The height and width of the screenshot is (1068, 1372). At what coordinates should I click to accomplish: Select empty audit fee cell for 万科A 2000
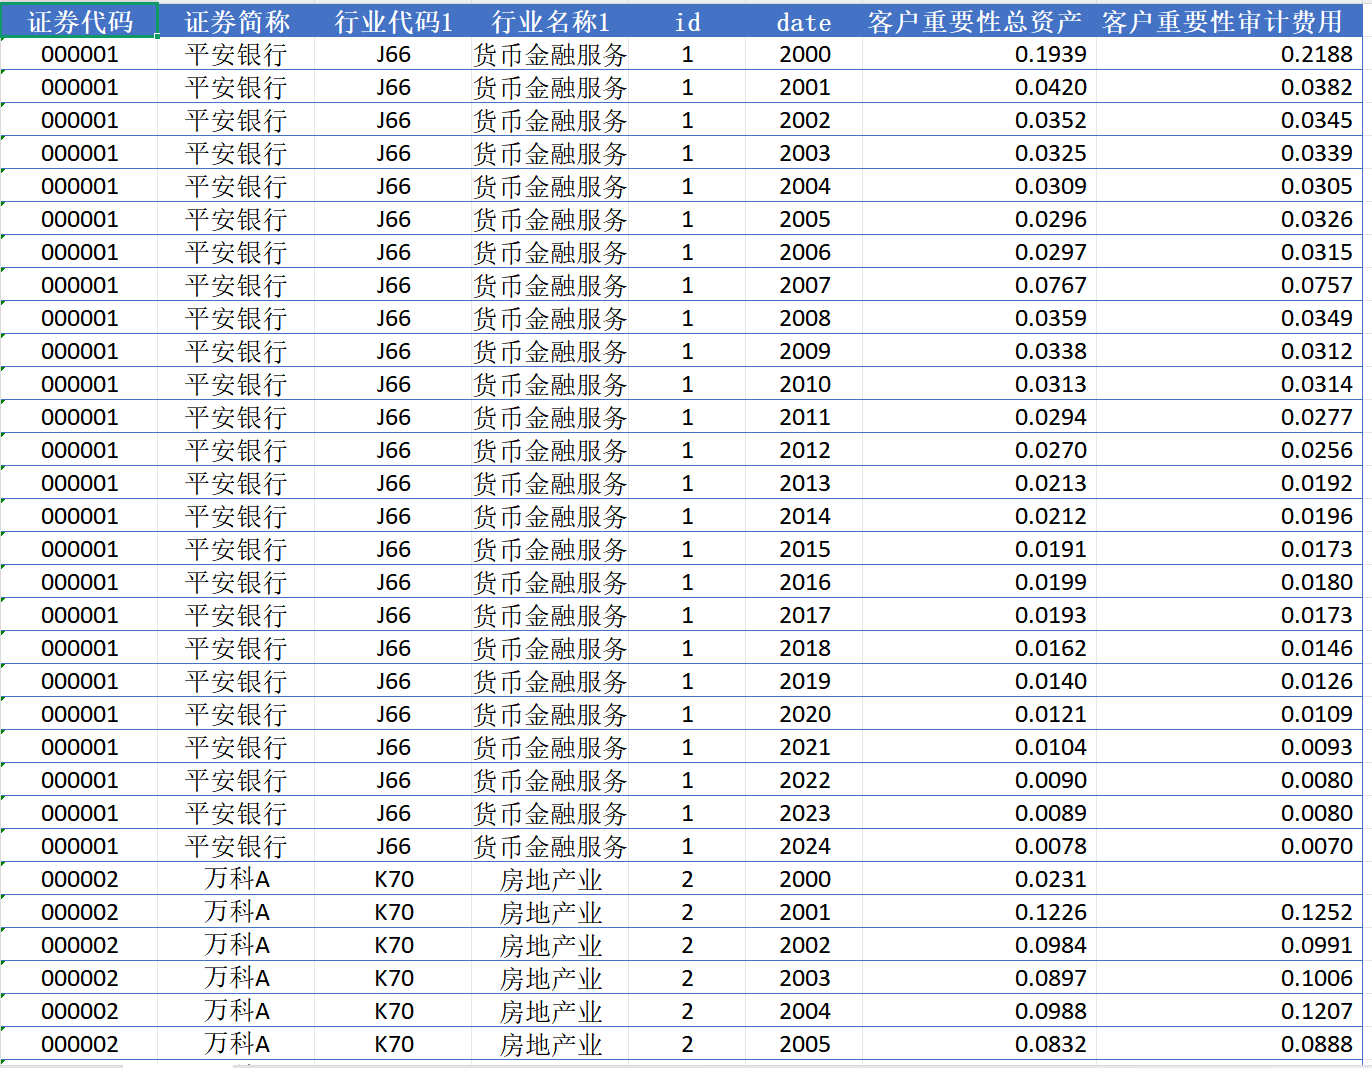pyautogui.click(x=1229, y=879)
